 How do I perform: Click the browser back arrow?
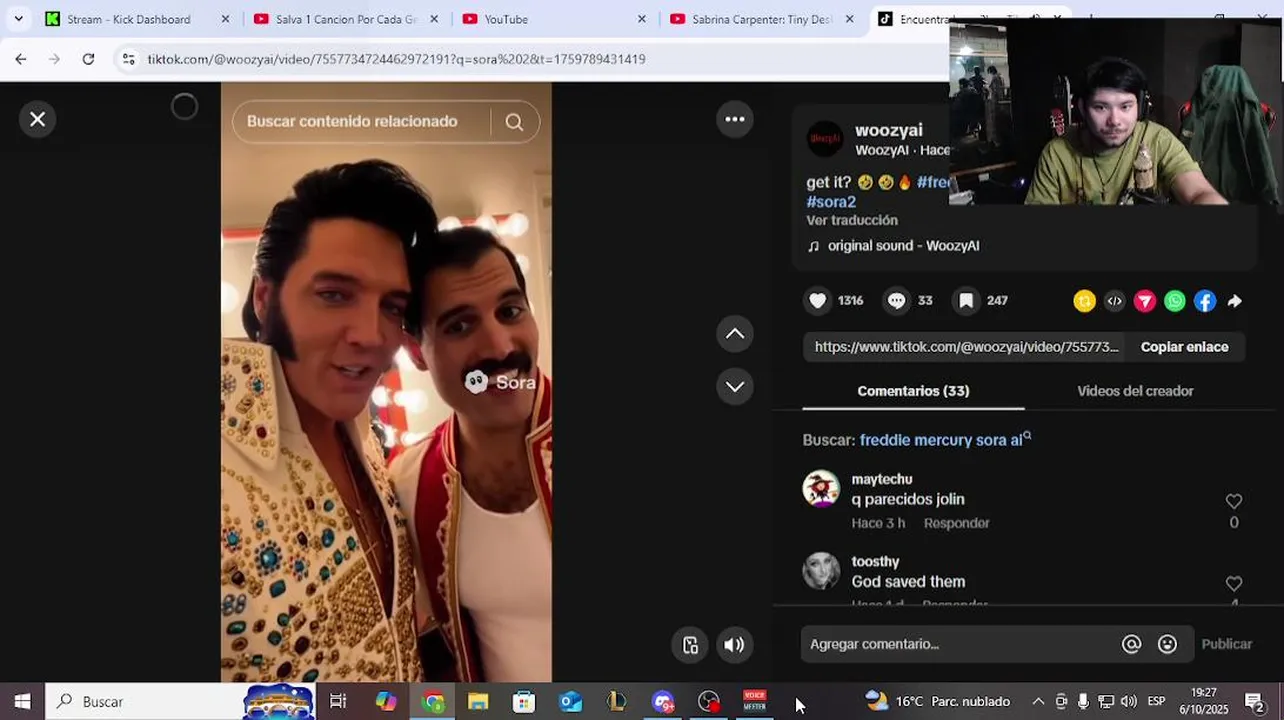(21, 59)
